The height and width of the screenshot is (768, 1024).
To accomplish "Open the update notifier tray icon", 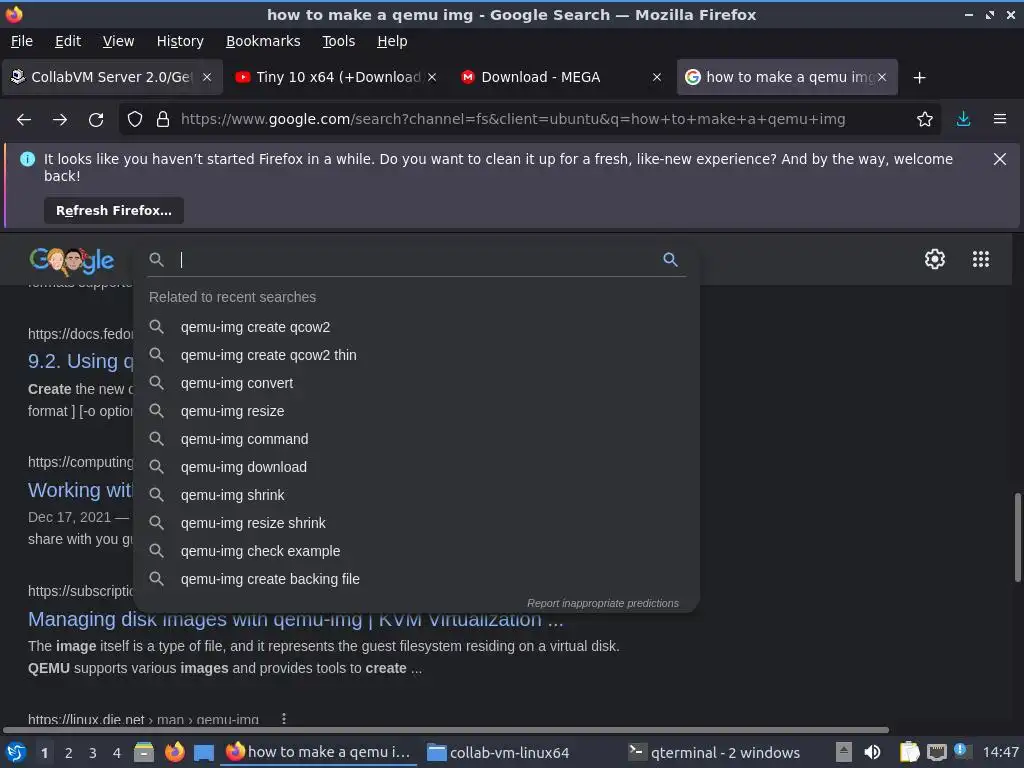I will 961,750.
